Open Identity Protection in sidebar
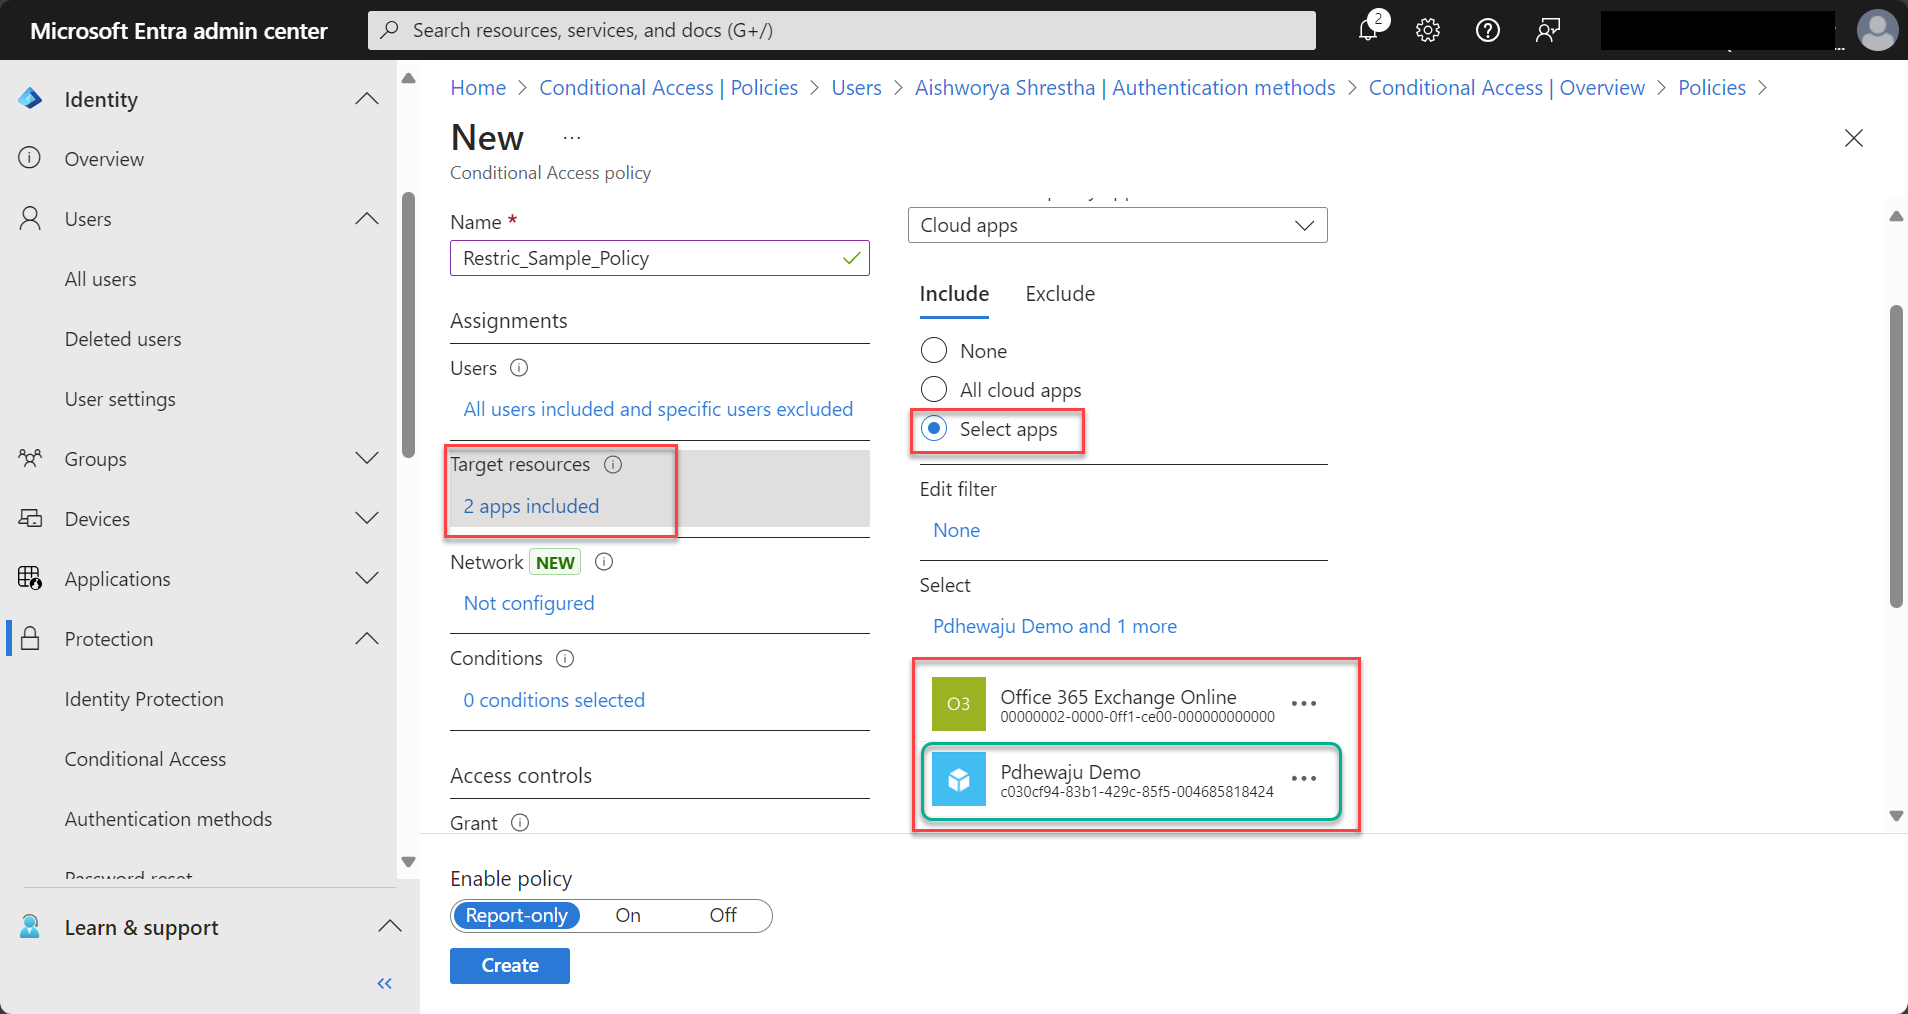The height and width of the screenshot is (1014, 1908). point(144,699)
